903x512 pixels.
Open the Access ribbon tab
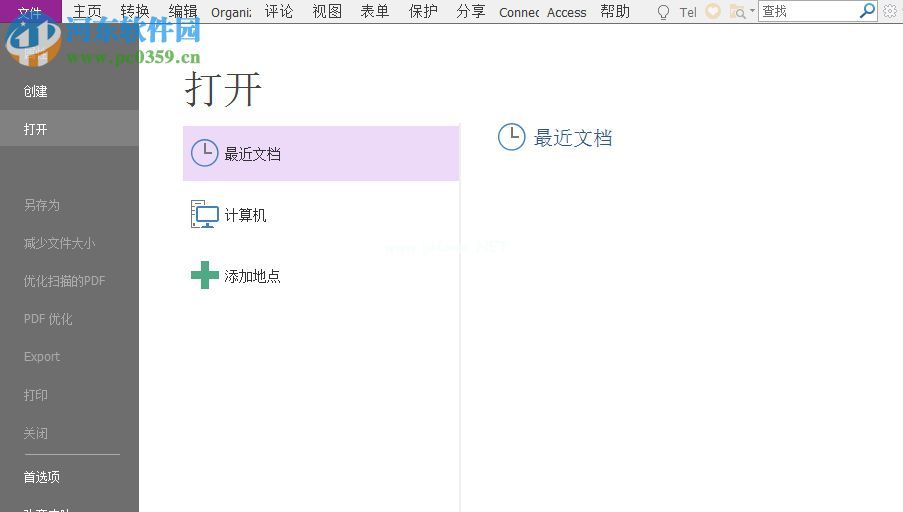point(567,12)
